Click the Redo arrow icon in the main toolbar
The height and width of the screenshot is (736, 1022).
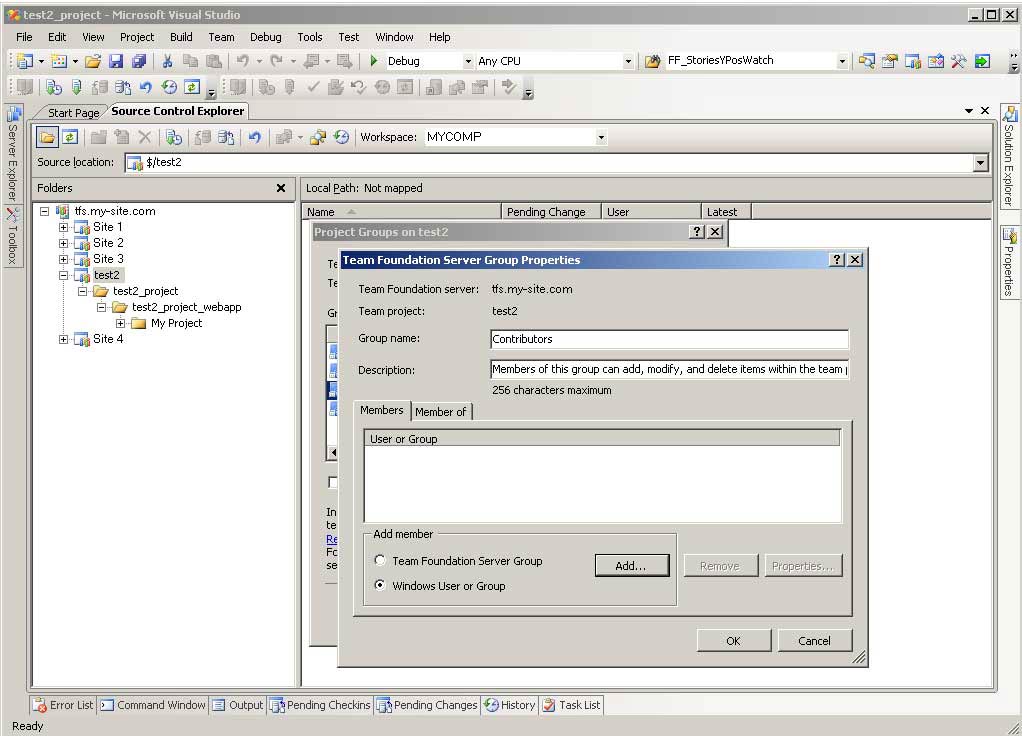point(276,61)
